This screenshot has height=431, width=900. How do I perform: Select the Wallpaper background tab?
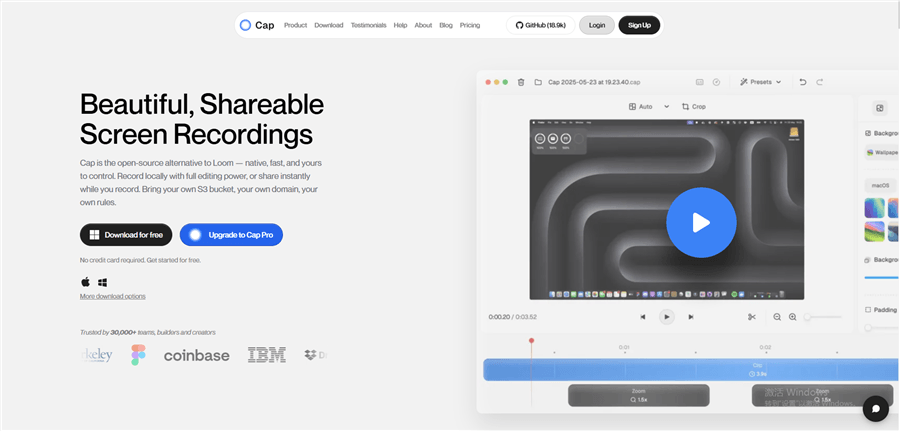(x=882, y=153)
